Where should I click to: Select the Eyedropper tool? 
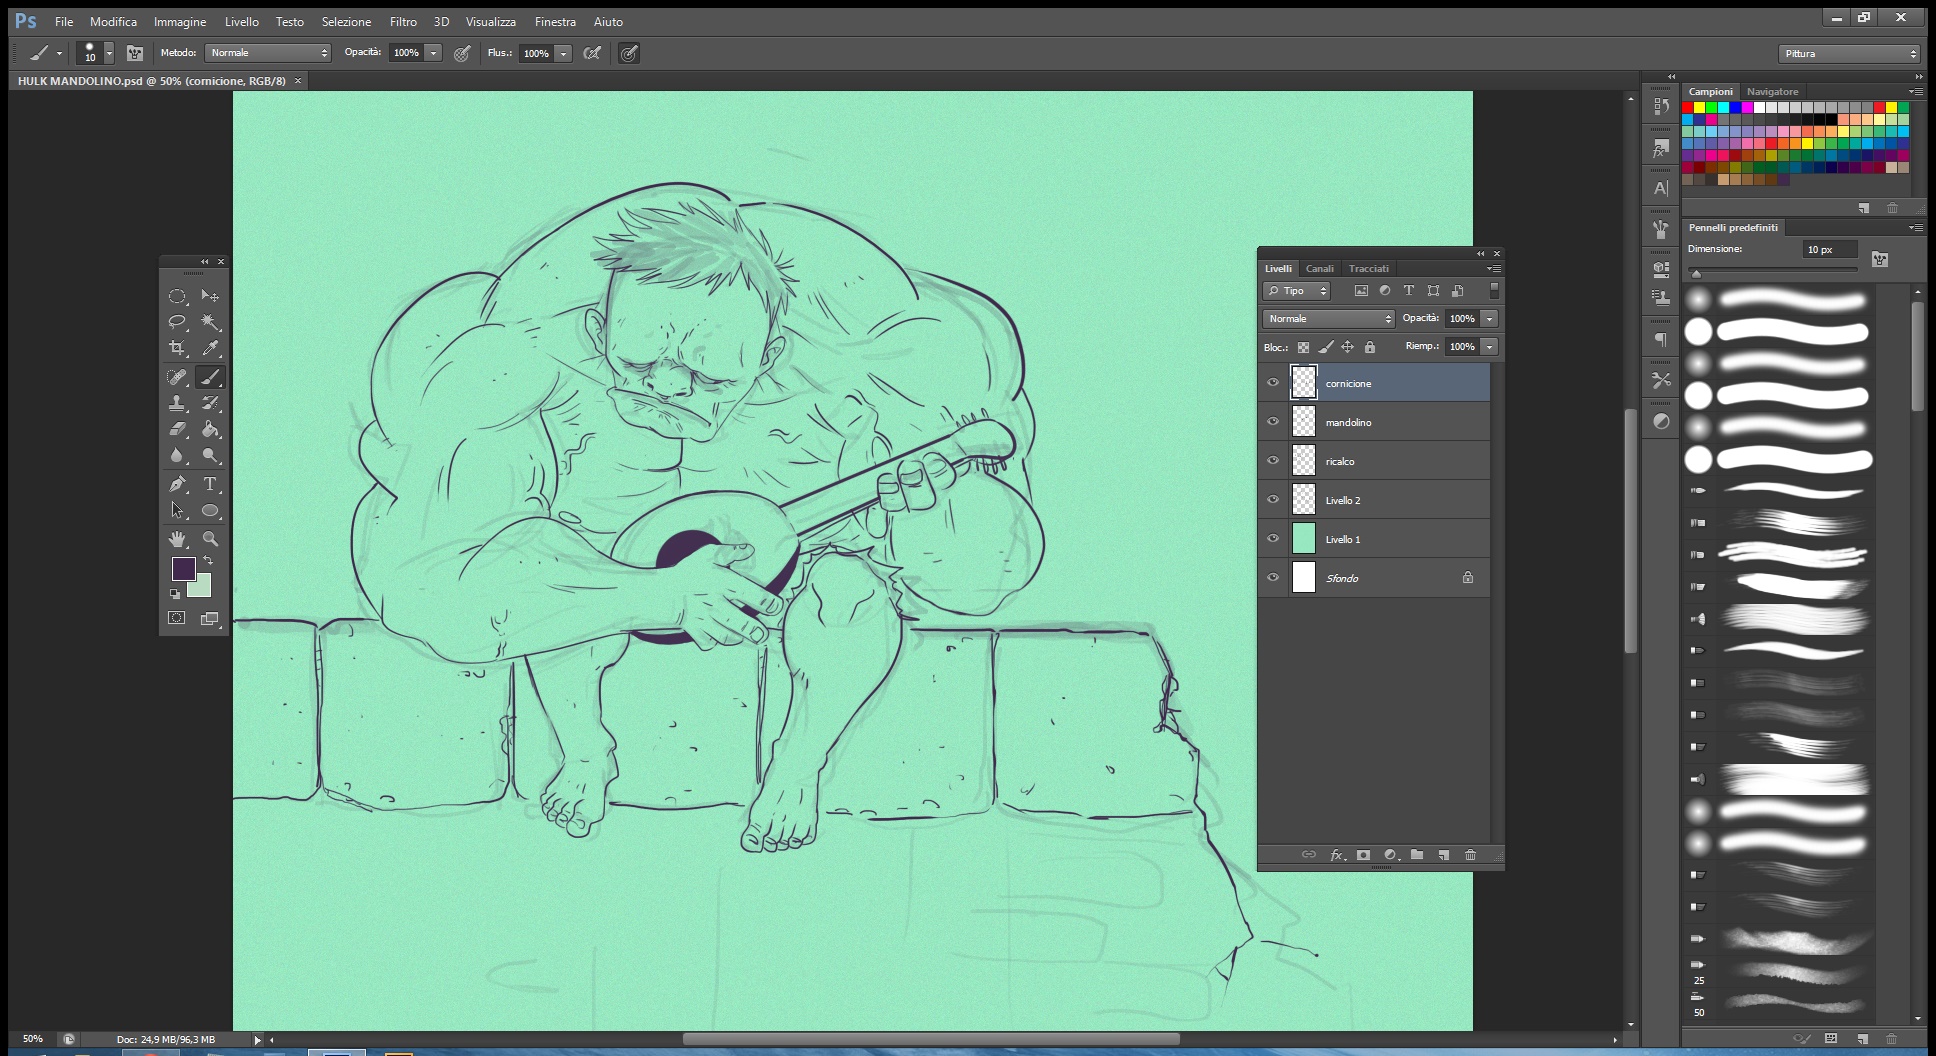tap(210, 348)
